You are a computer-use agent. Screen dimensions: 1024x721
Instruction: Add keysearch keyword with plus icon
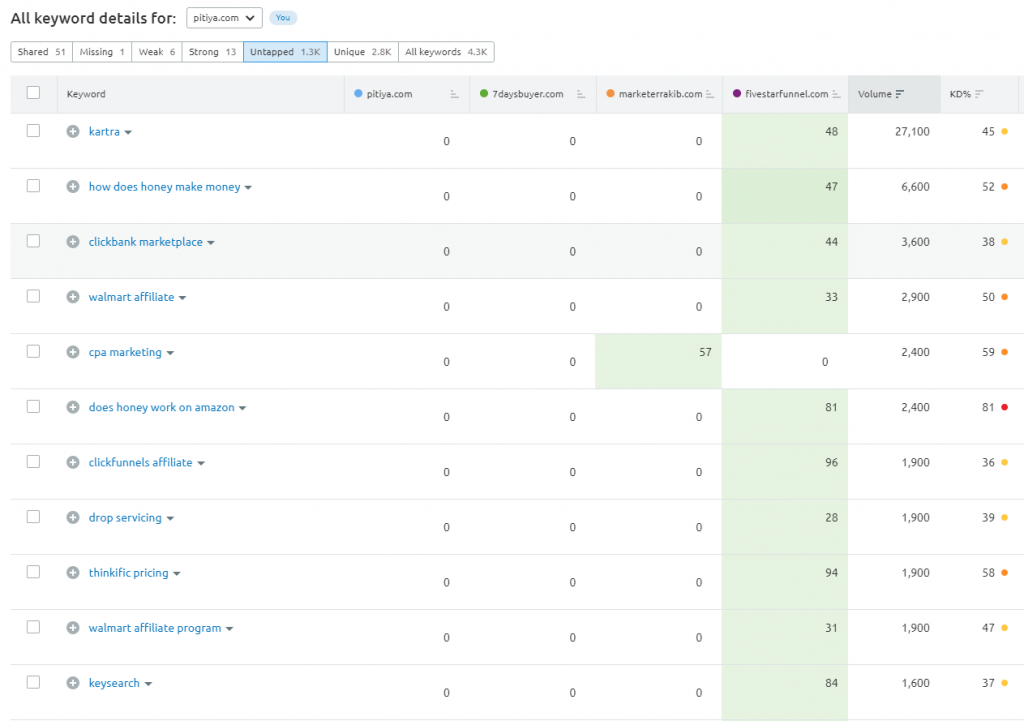pos(73,683)
